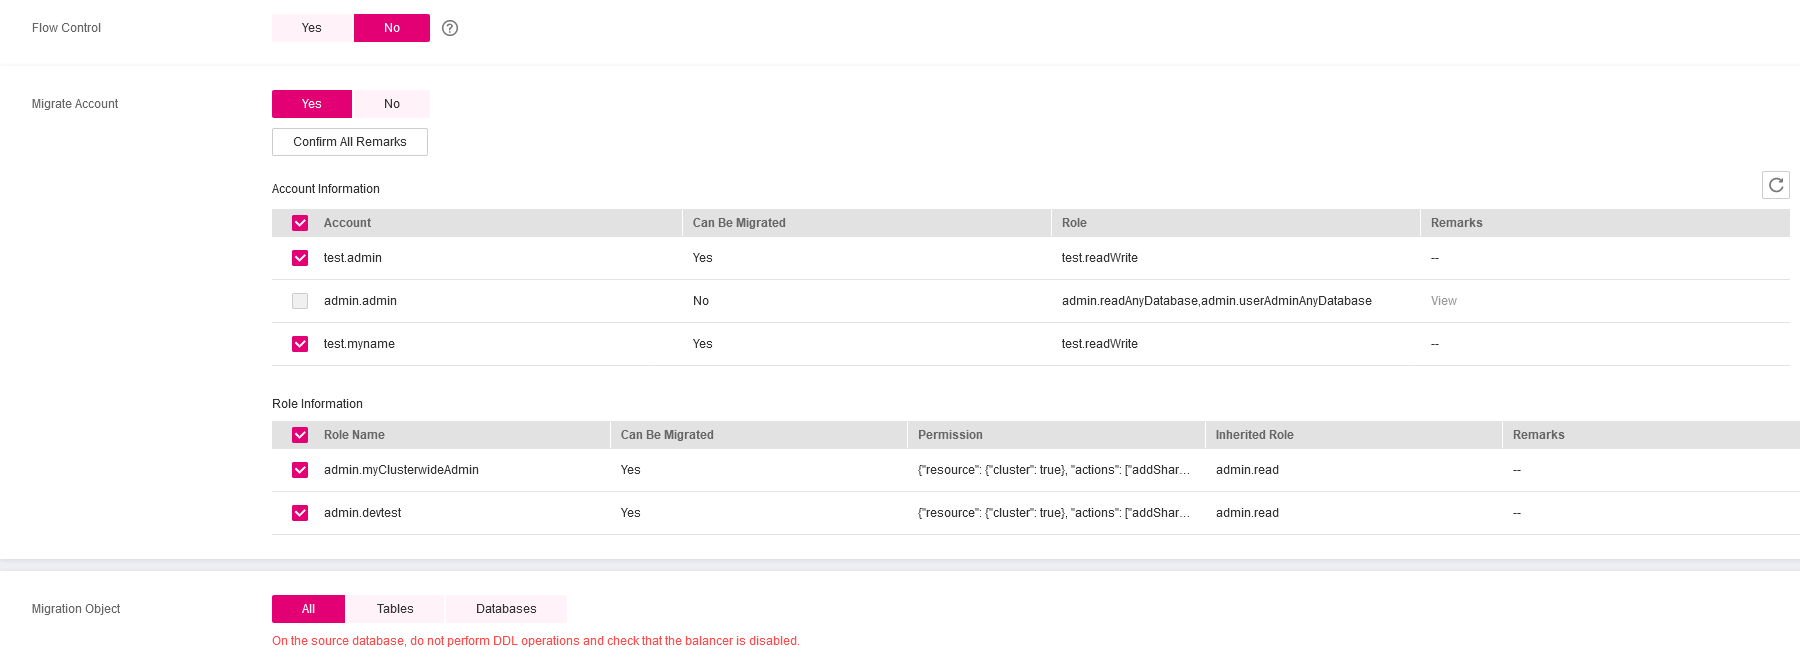Refresh the Account Information table
Viewport: 1800px width, 671px height.
click(x=1775, y=185)
